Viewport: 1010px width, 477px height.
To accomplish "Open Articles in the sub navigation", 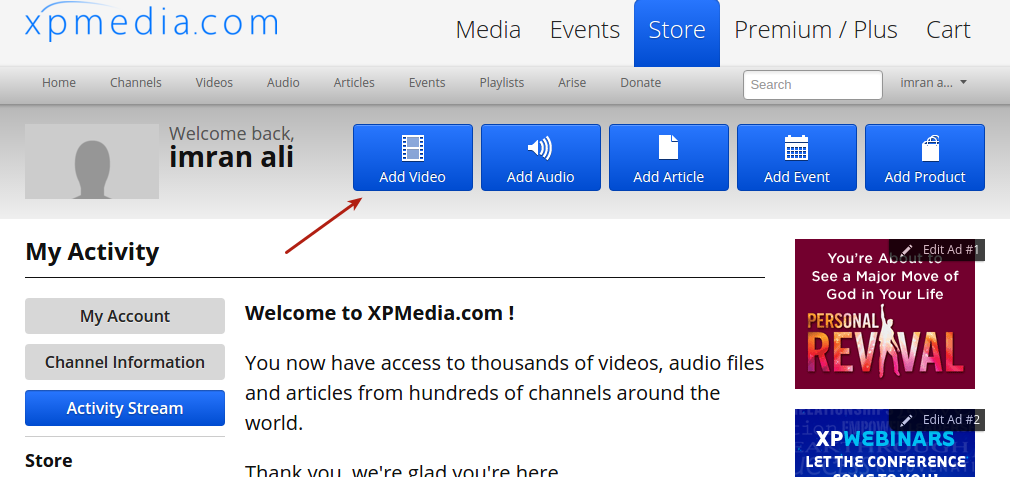I will tap(354, 83).
